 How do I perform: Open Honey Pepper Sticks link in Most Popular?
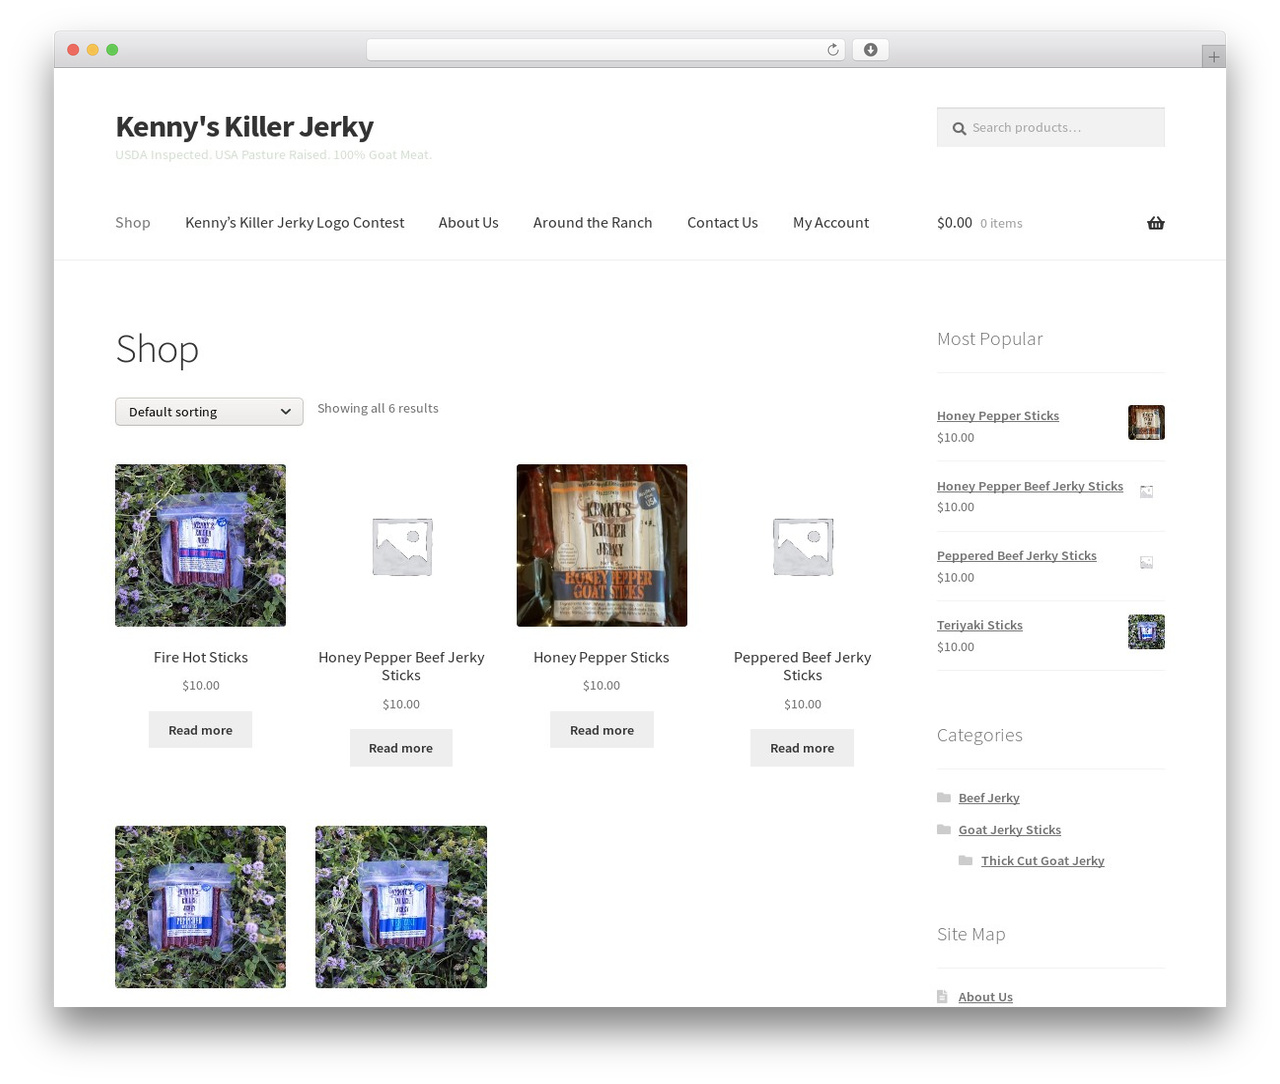(x=998, y=416)
